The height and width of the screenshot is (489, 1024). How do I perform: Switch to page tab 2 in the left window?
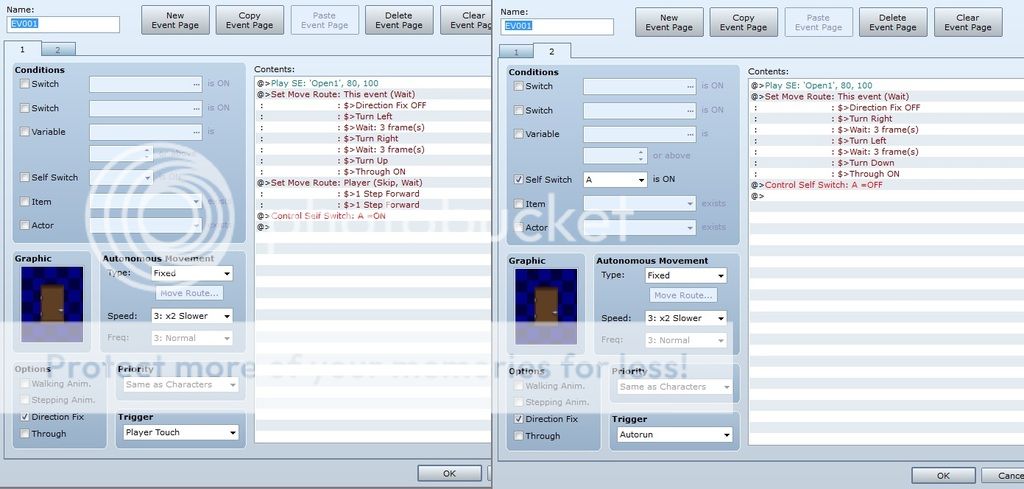[57, 49]
